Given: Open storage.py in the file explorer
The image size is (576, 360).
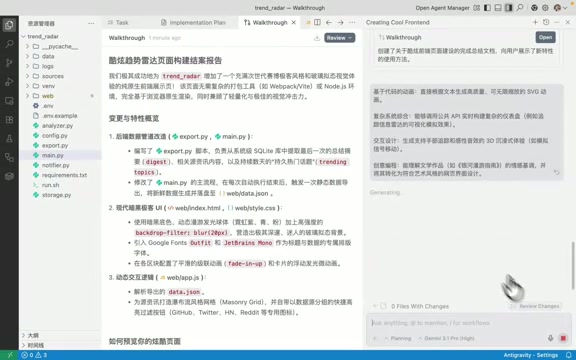Looking at the screenshot, I should pos(60,195).
